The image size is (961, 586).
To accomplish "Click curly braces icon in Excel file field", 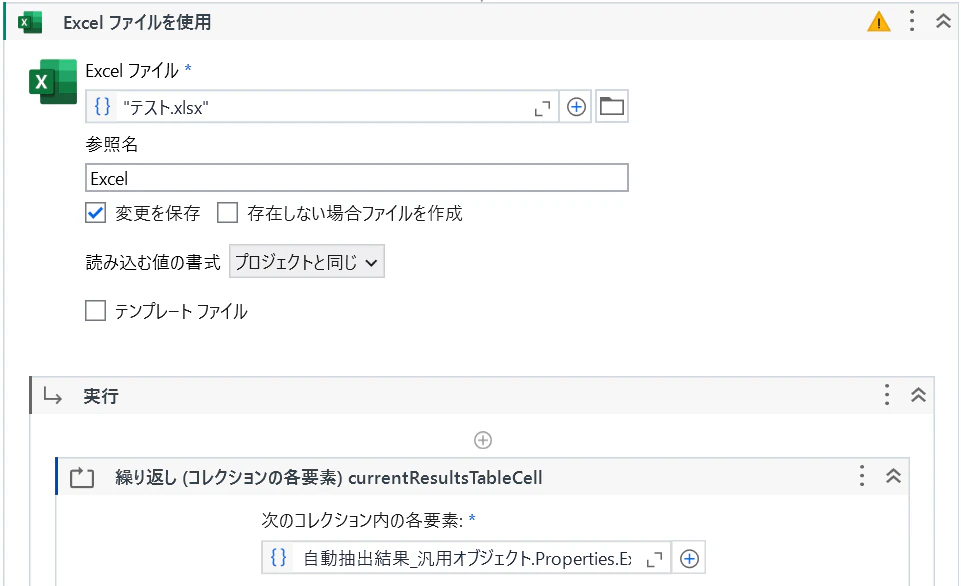I will (102, 107).
